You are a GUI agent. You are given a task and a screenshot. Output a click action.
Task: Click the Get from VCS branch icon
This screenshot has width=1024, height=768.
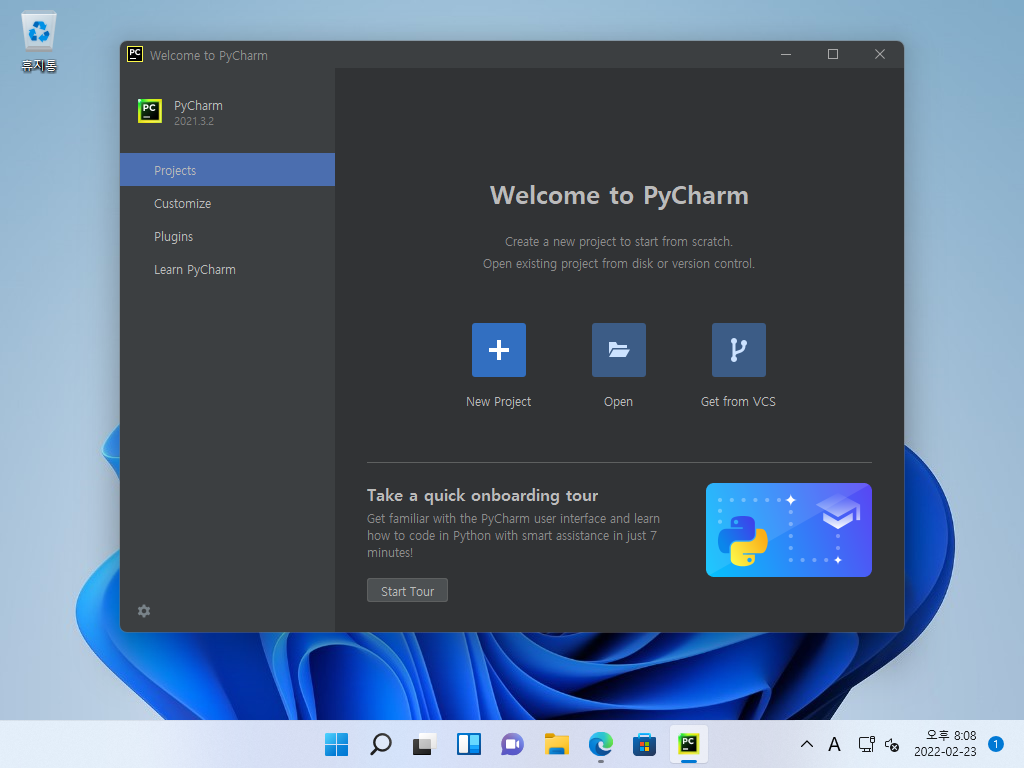click(739, 350)
